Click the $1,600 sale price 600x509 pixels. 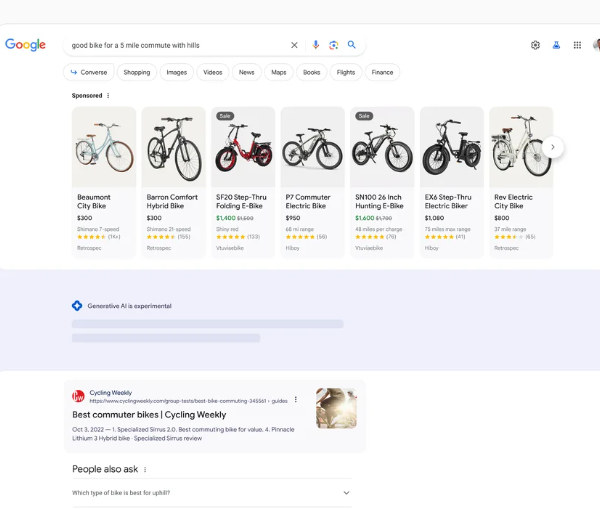click(365, 218)
